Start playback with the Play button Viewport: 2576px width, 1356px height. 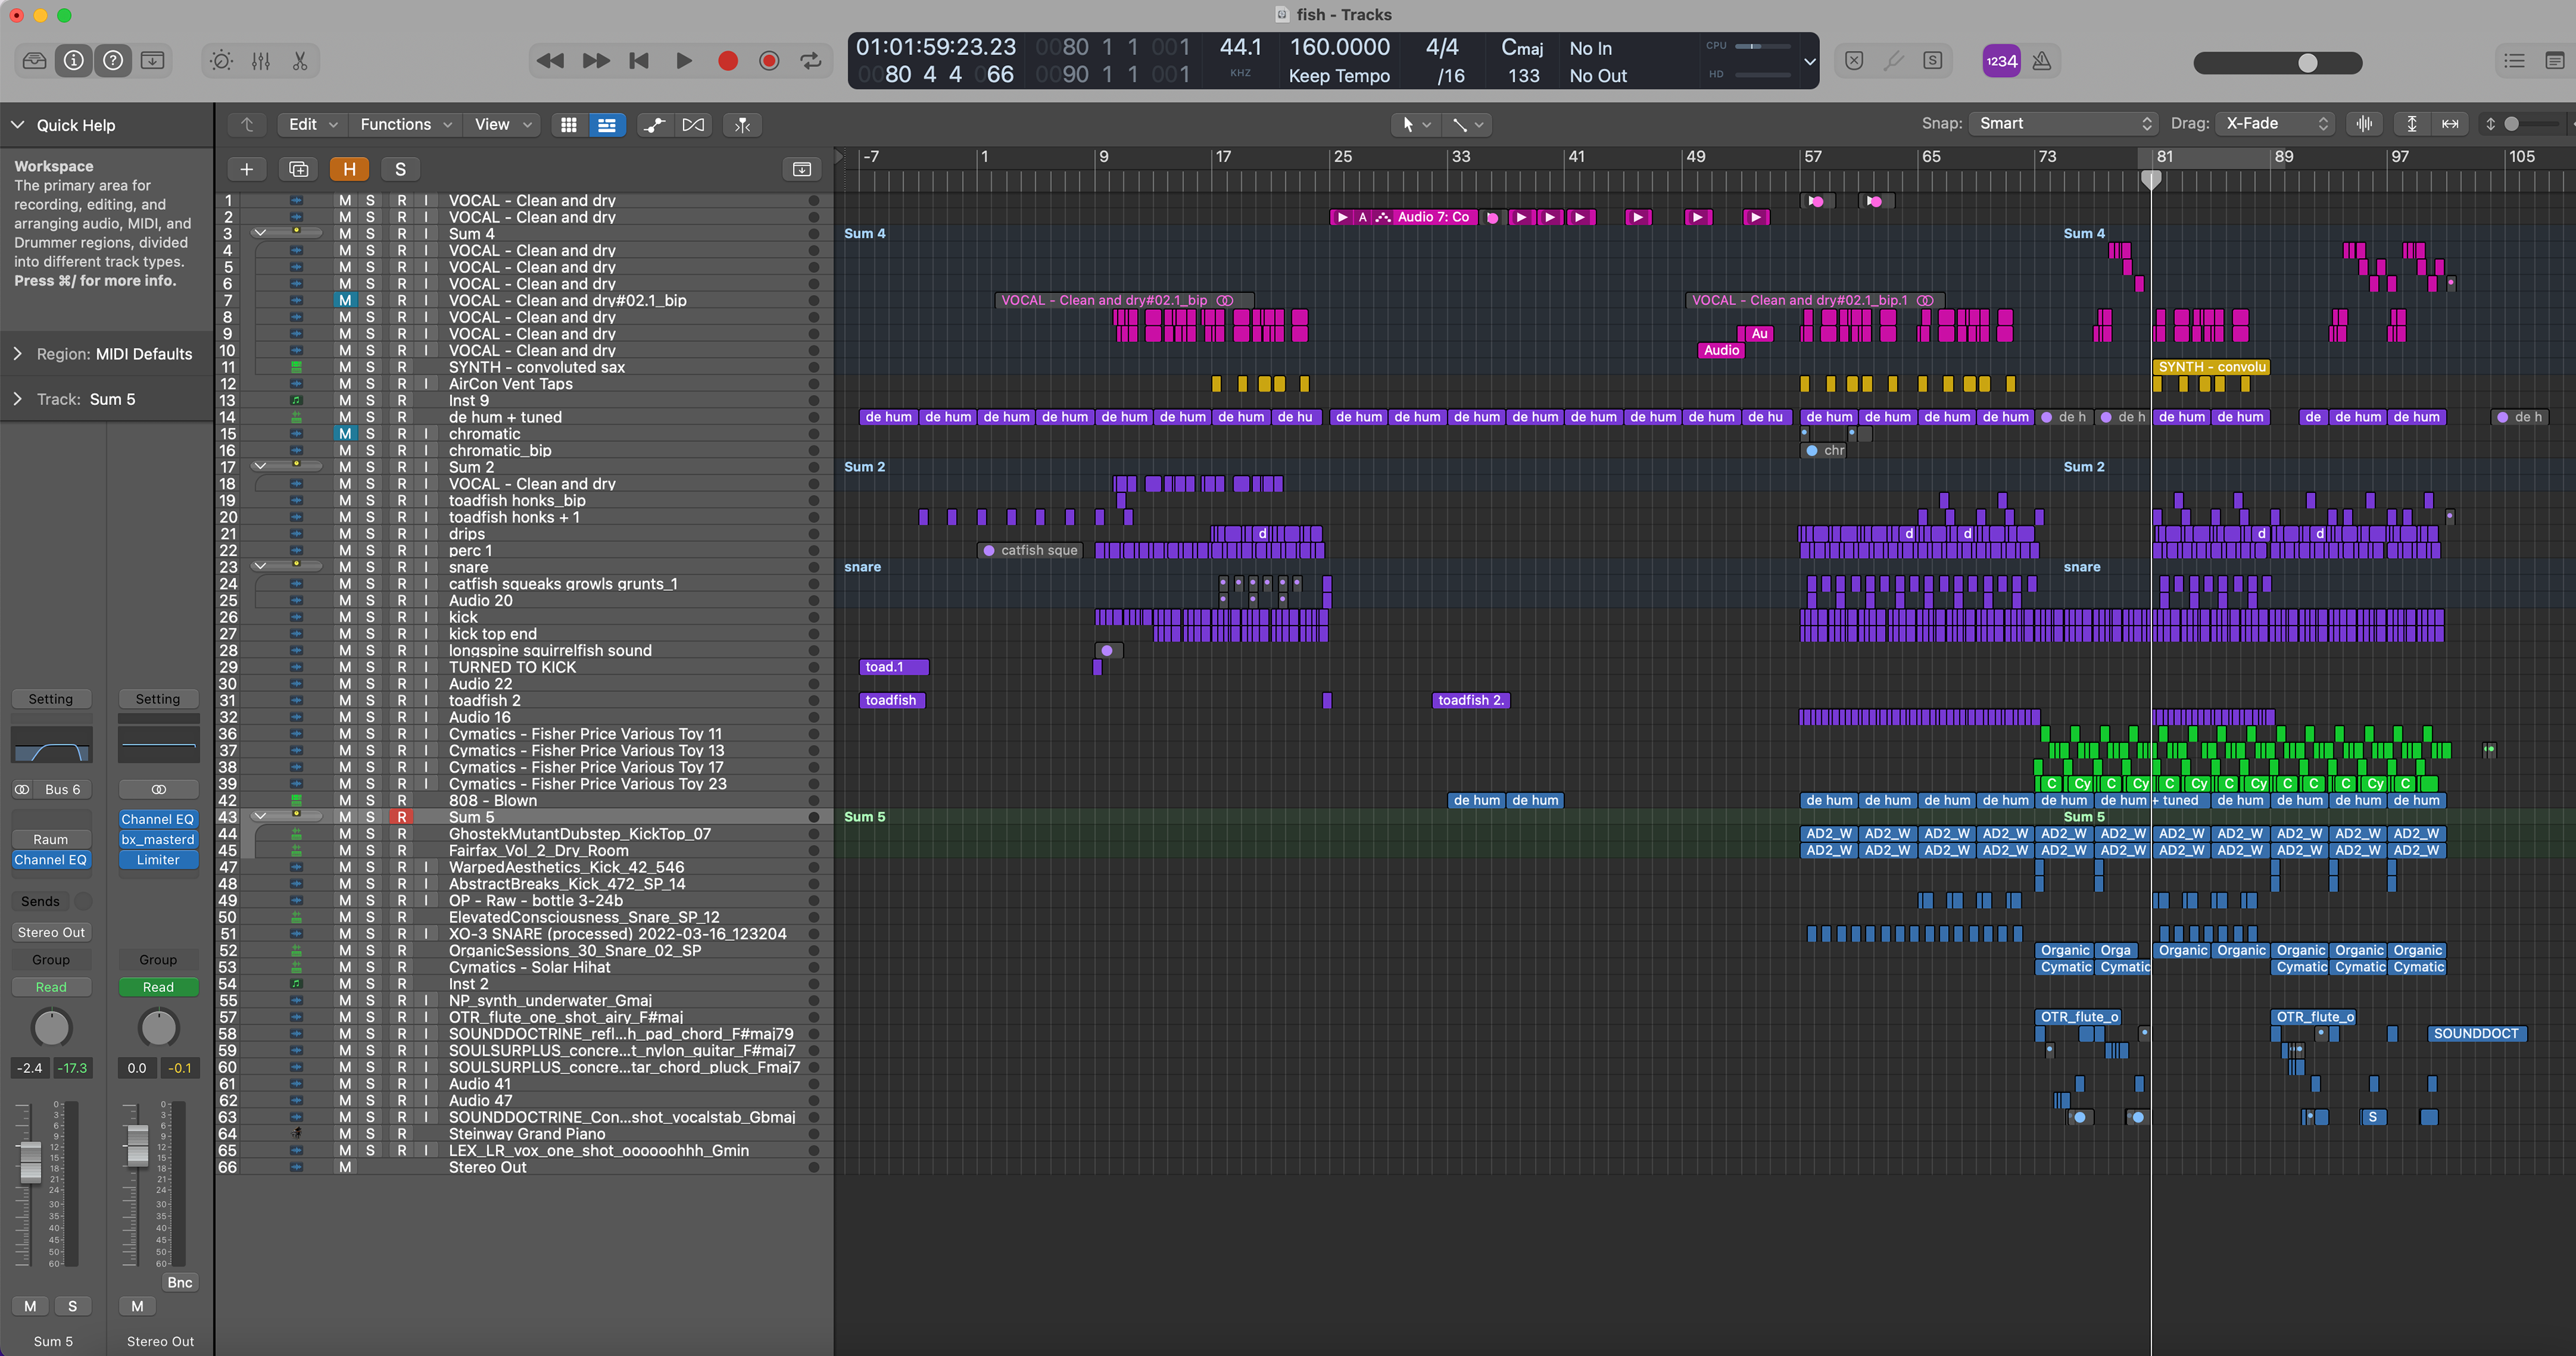684,61
